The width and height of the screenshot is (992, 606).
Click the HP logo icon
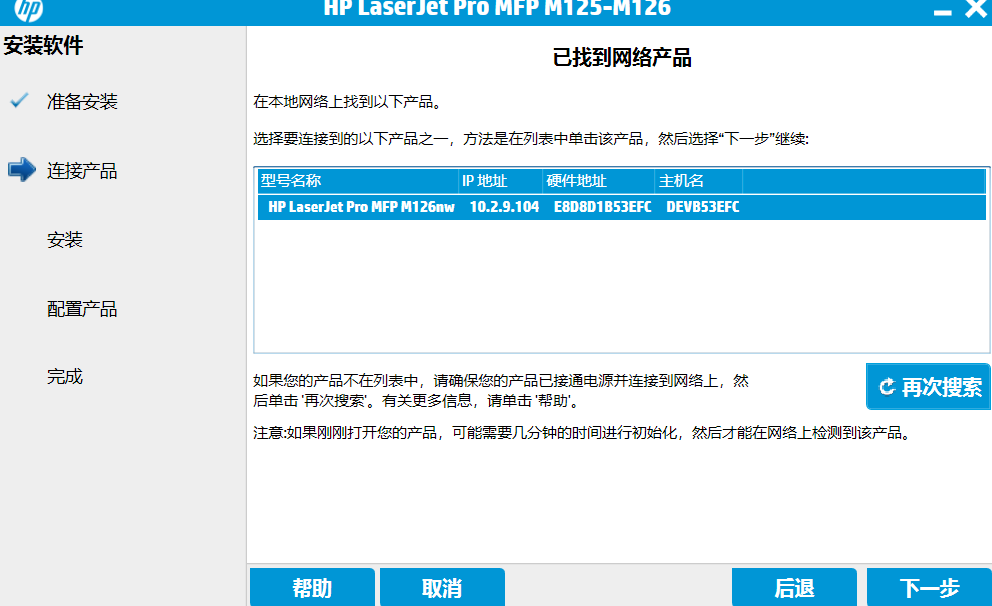[28, 9]
